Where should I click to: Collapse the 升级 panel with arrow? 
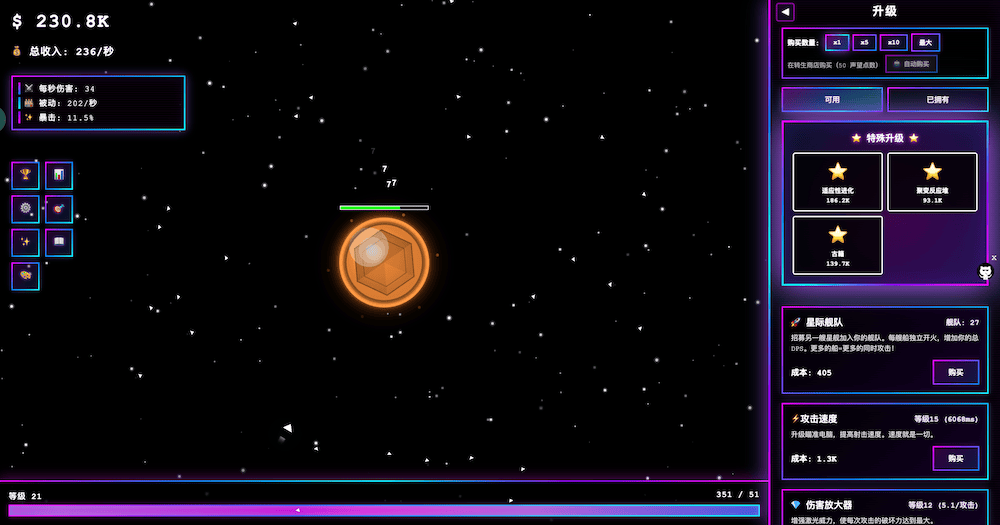785,12
